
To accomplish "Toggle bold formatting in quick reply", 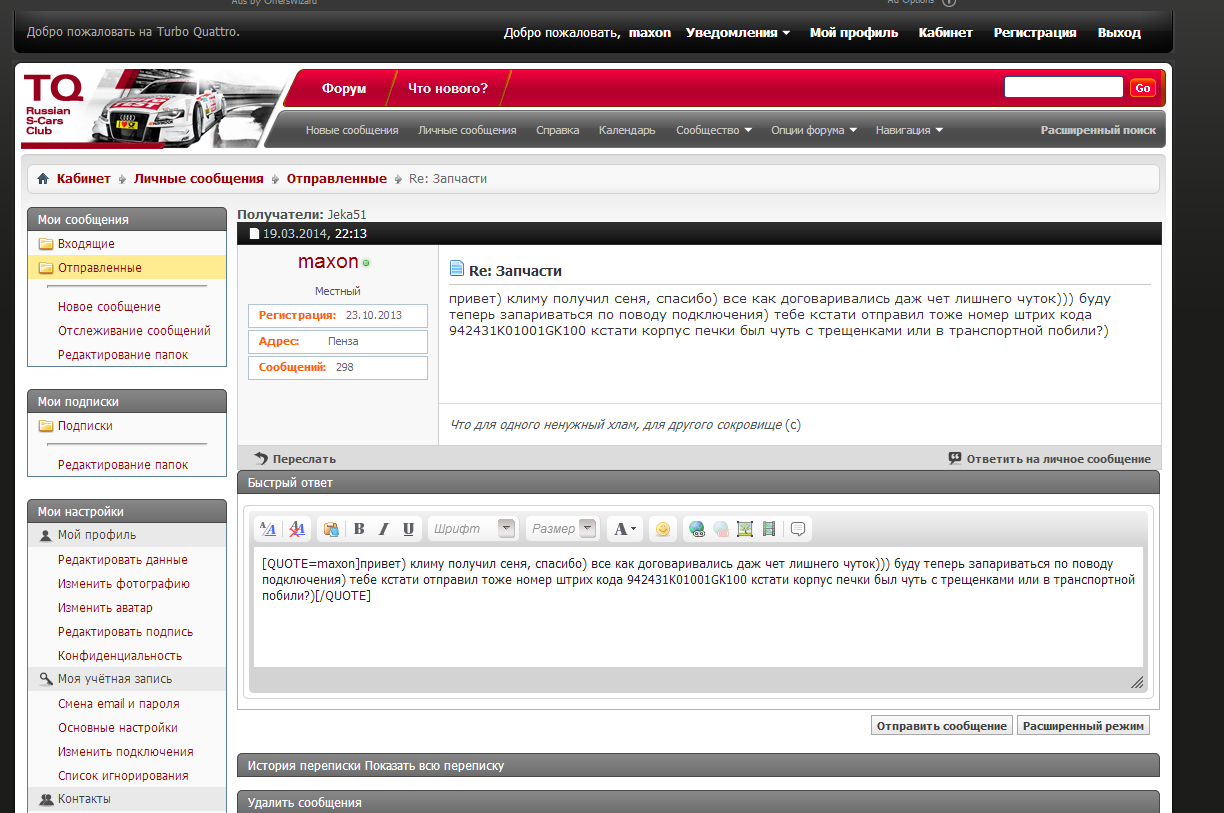I will pyautogui.click(x=359, y=529).
